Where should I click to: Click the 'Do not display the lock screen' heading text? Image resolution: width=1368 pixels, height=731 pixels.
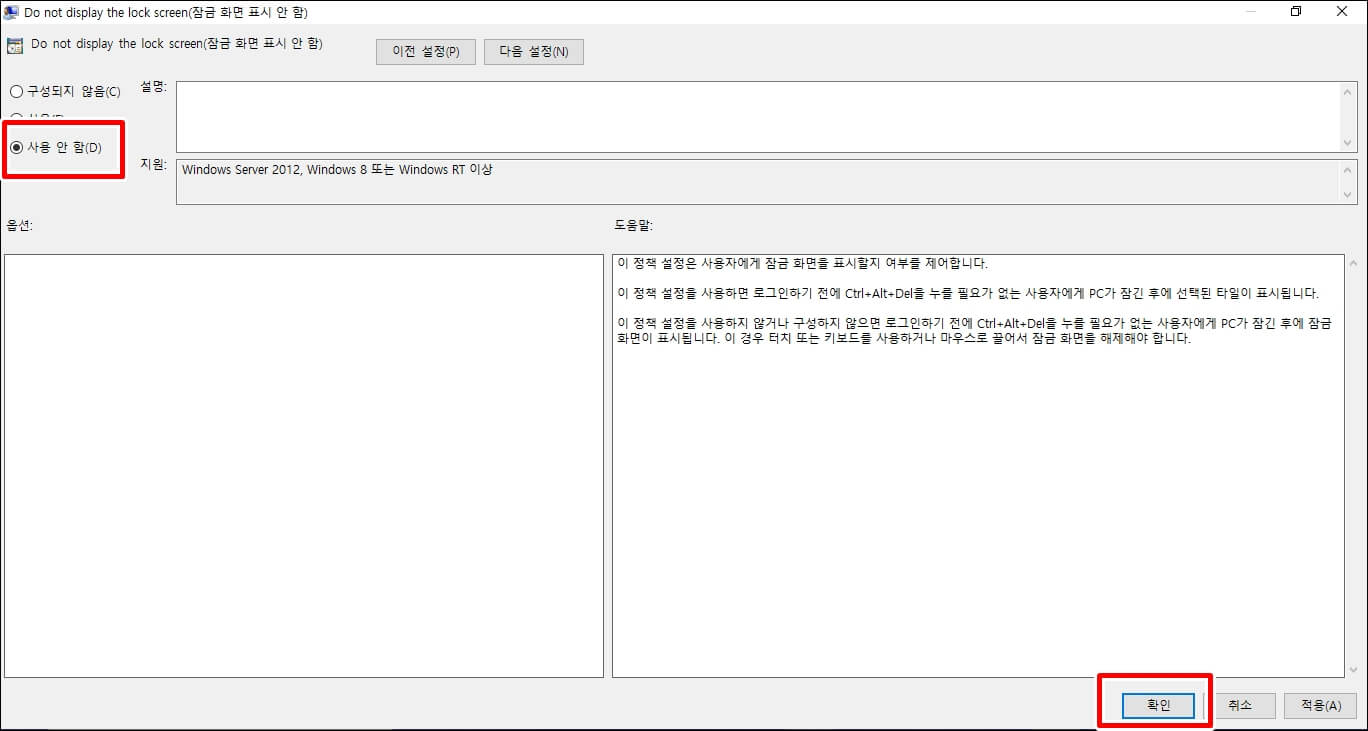pos(177,44)
